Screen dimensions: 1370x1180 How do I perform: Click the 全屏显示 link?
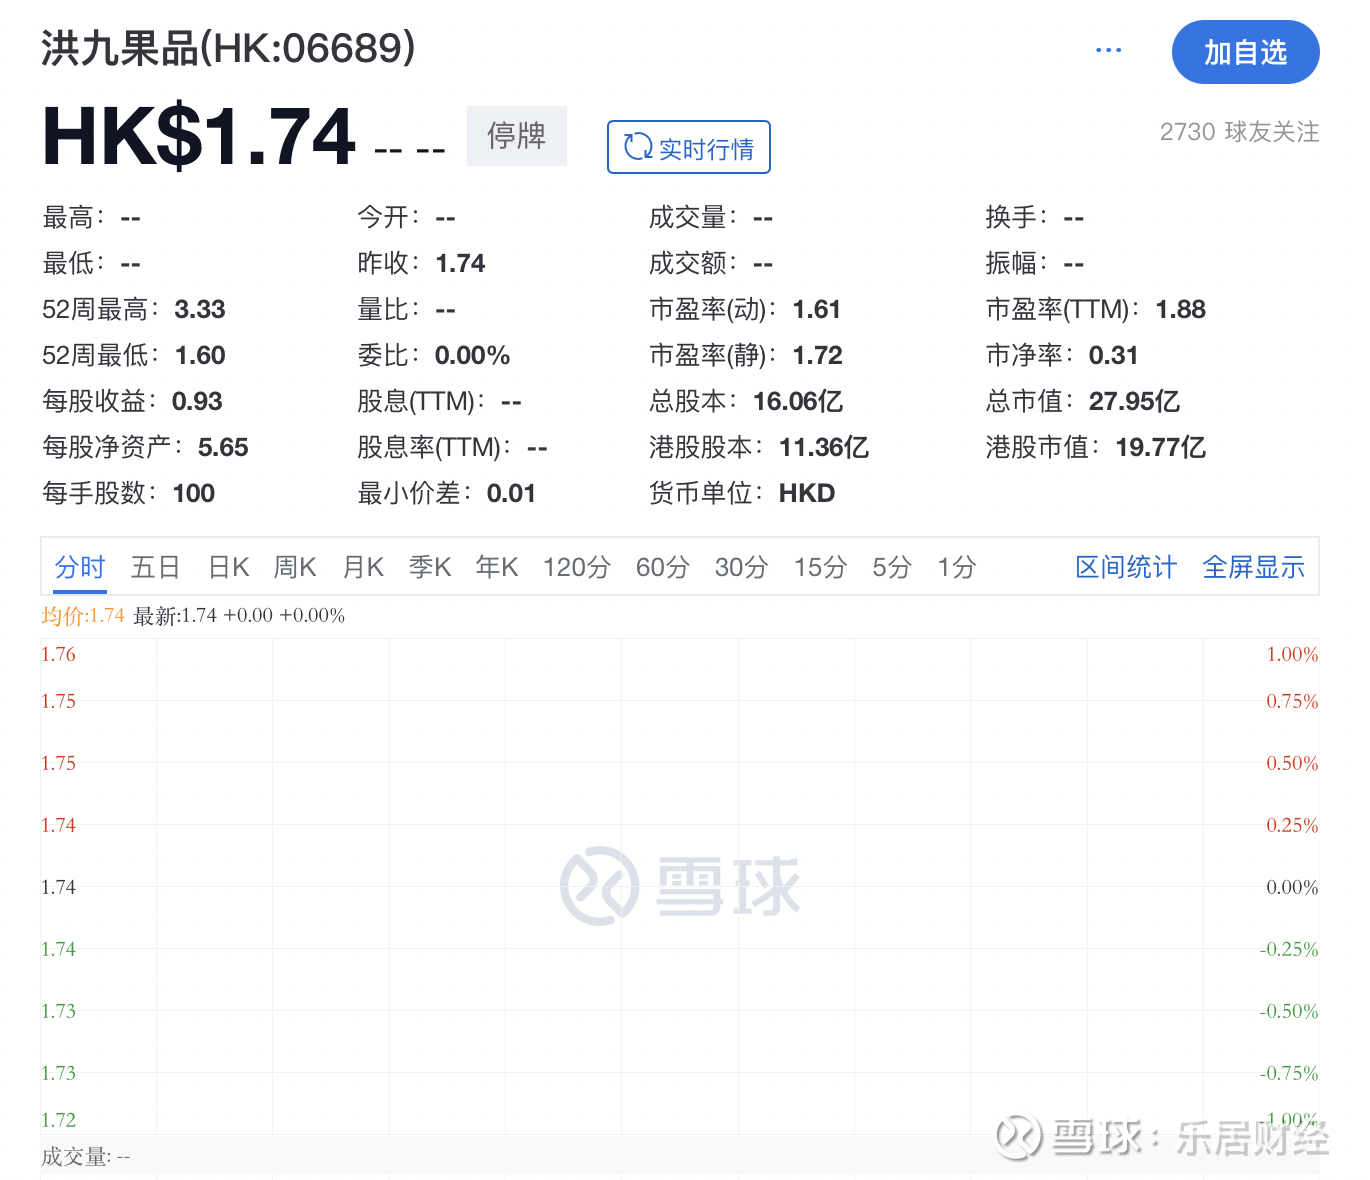(1254, 568)
